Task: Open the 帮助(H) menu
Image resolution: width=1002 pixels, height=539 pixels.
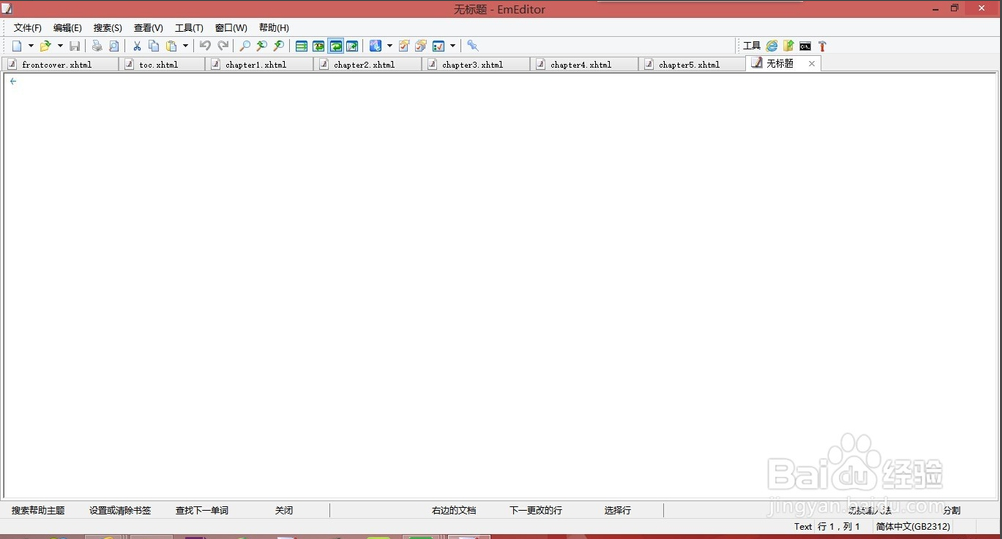Action: [274, 28]
